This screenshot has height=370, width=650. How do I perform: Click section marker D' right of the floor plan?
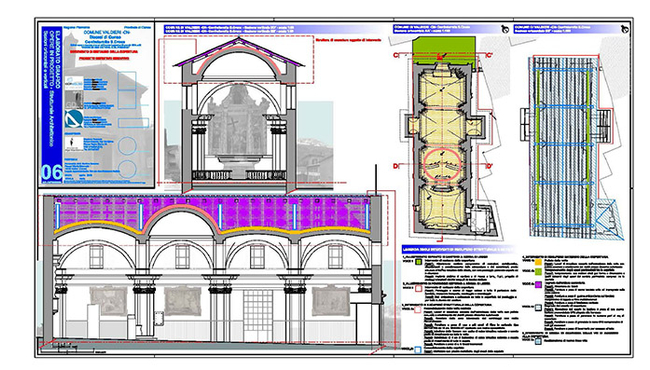click(490, 166)
